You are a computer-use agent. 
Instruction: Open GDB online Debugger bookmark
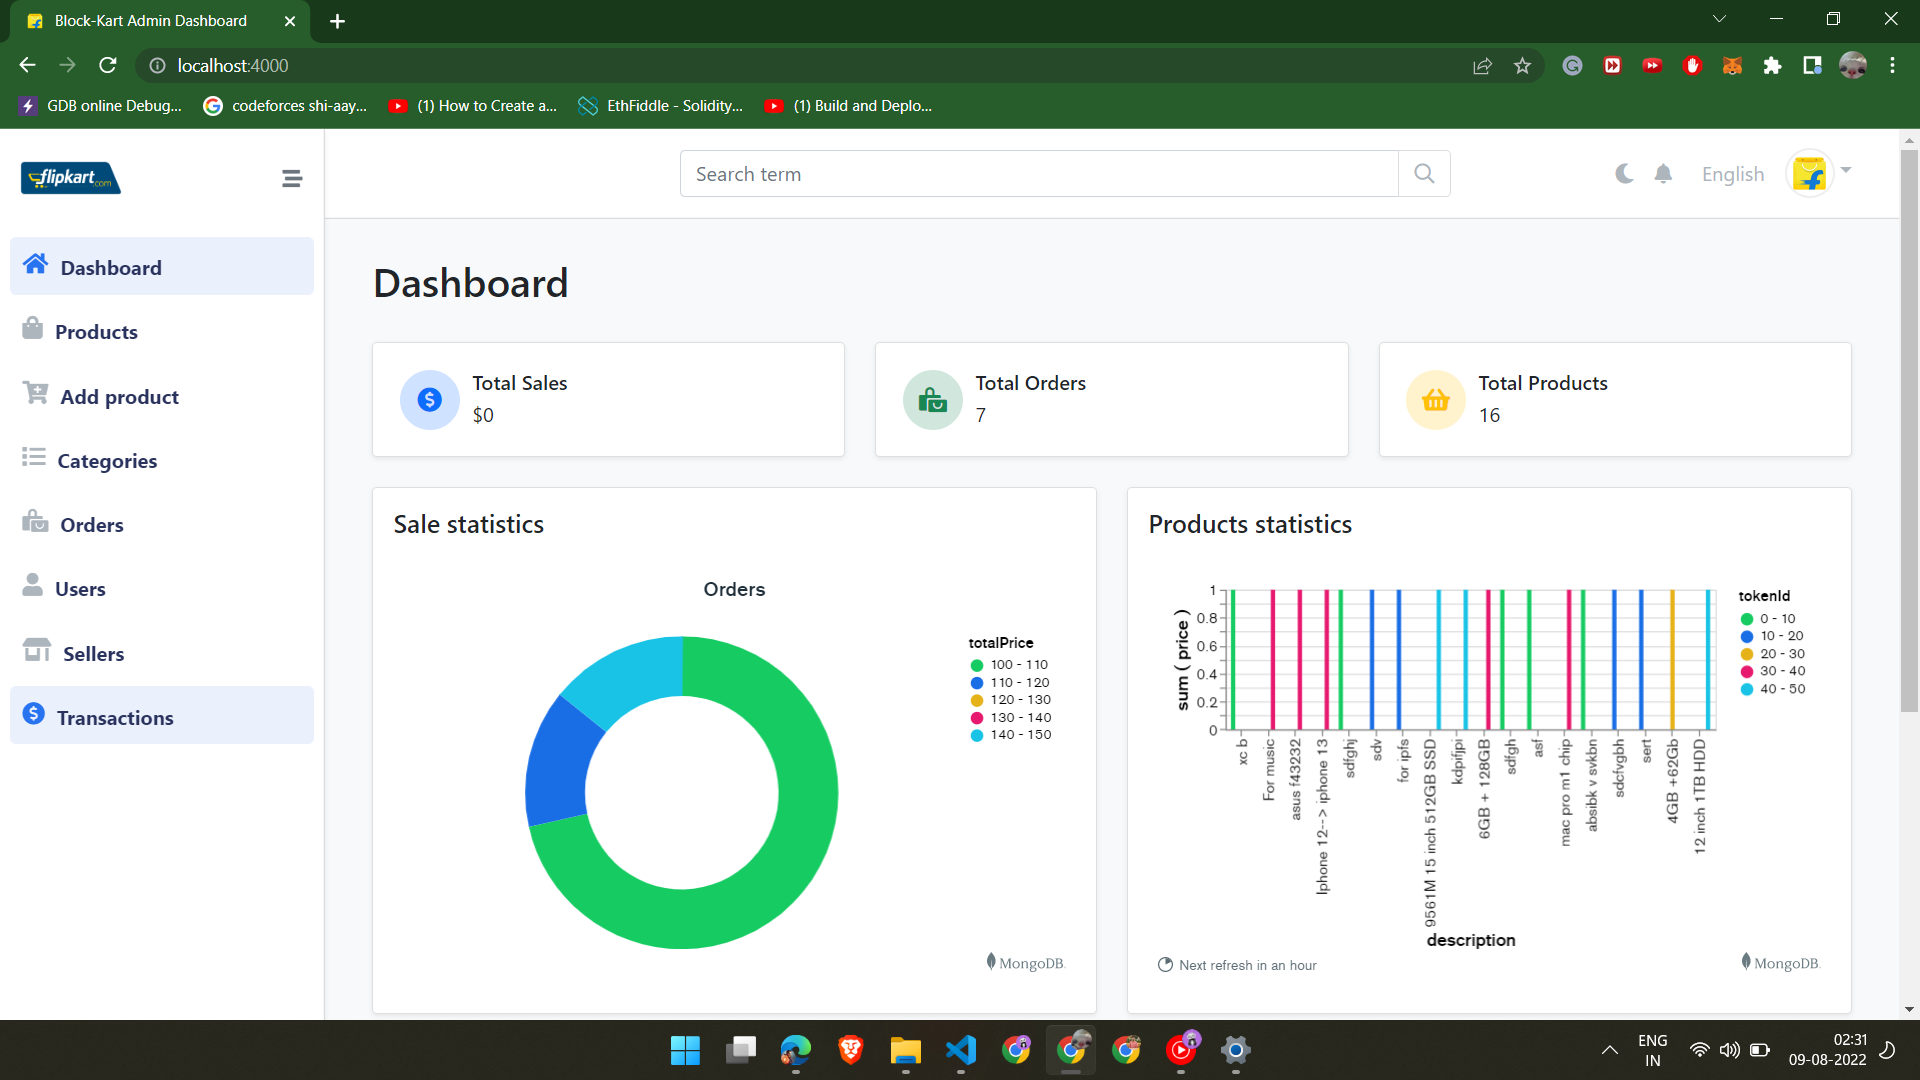[101, 106]
